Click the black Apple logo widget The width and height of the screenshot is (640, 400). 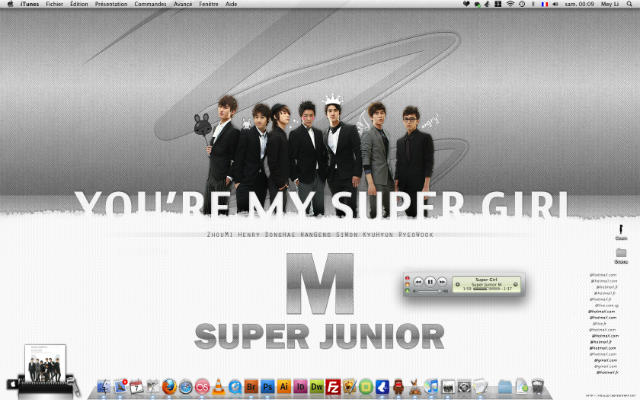click(12, 384)
